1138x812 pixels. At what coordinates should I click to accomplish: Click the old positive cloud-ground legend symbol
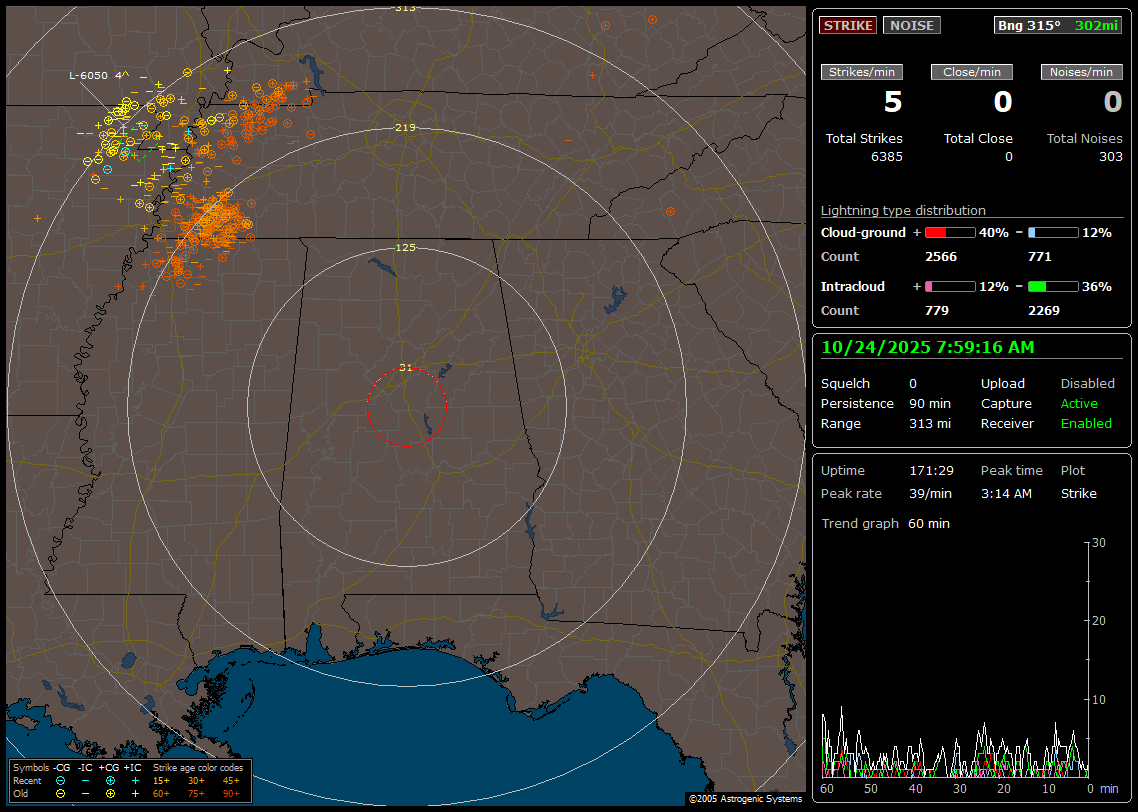tap(110, 793)
